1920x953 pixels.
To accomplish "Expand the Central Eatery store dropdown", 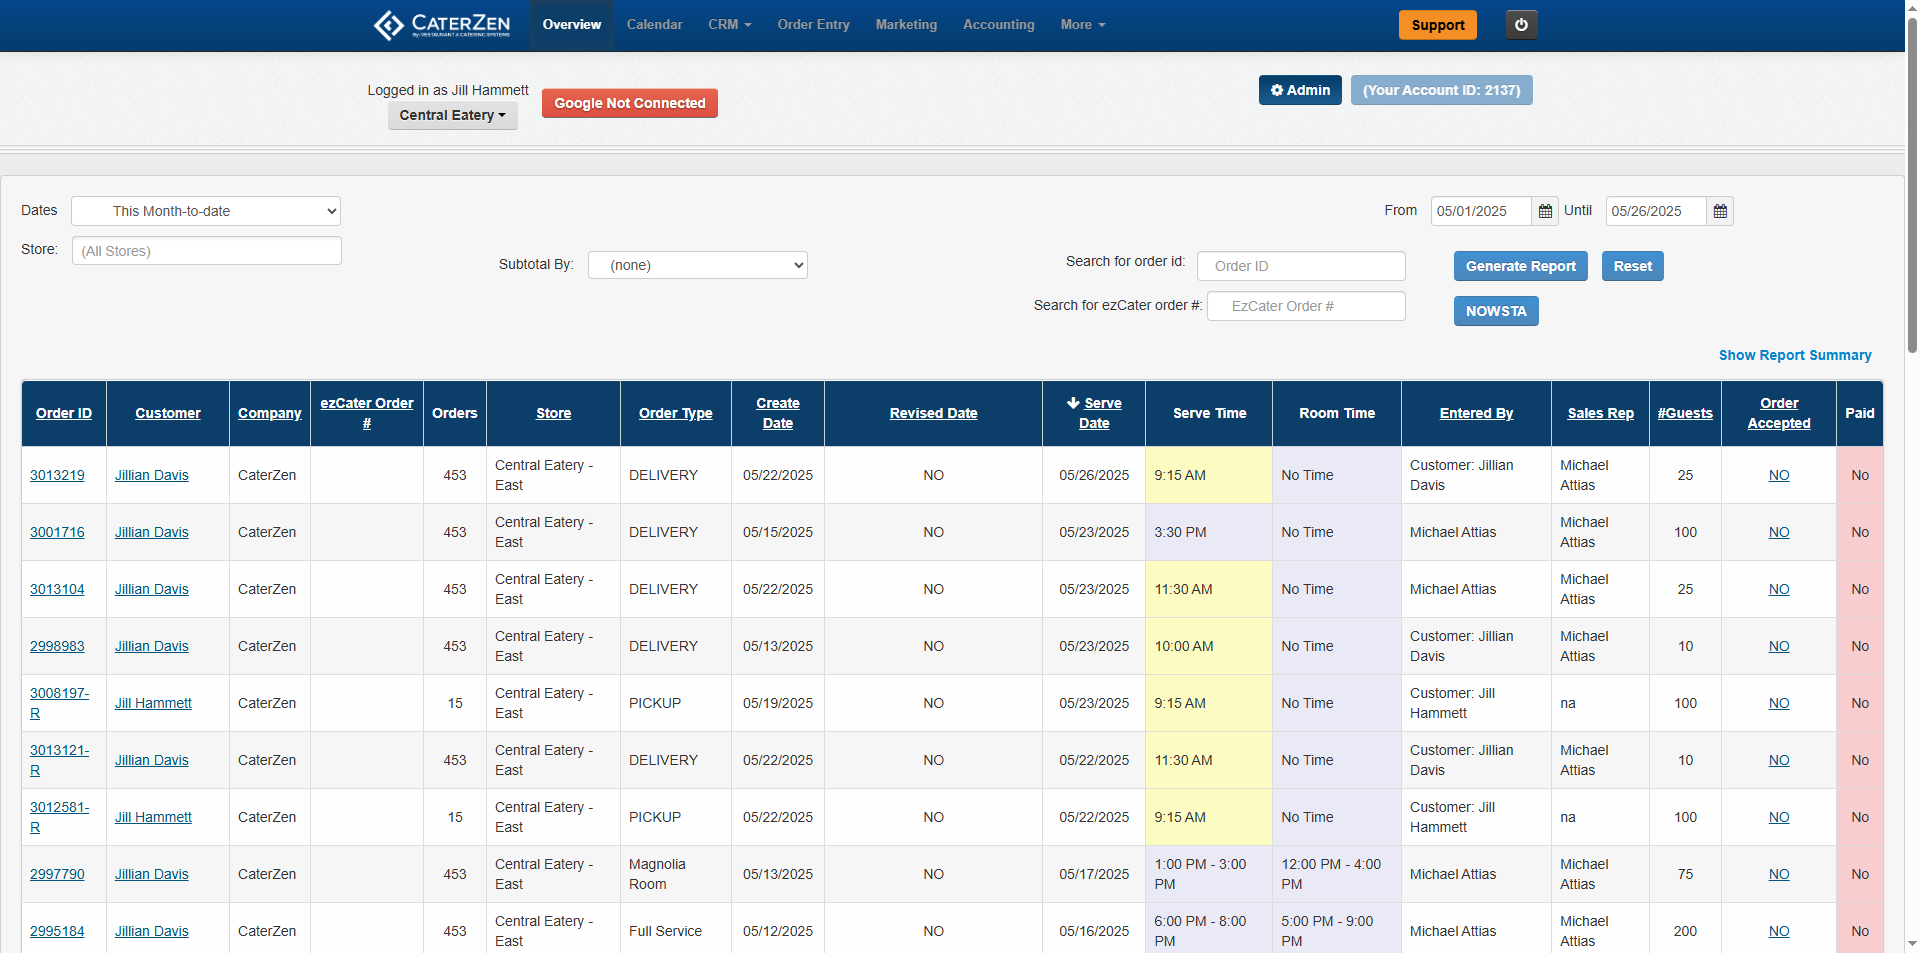I will 452,115.
